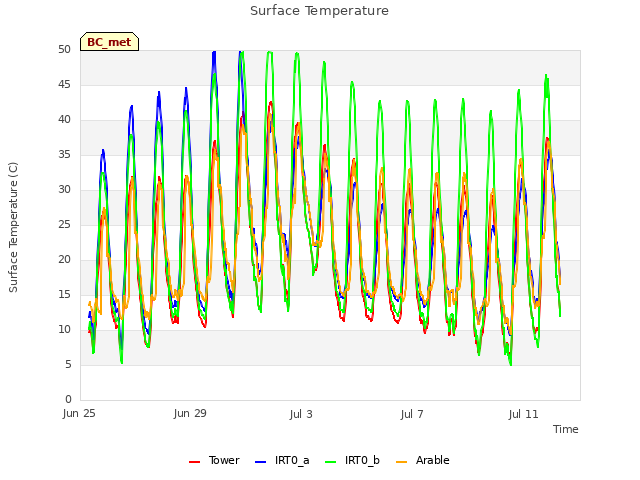Click the 25 y-axis tick label
This screenshot has width=640, height=480.
tap(64, 224)
